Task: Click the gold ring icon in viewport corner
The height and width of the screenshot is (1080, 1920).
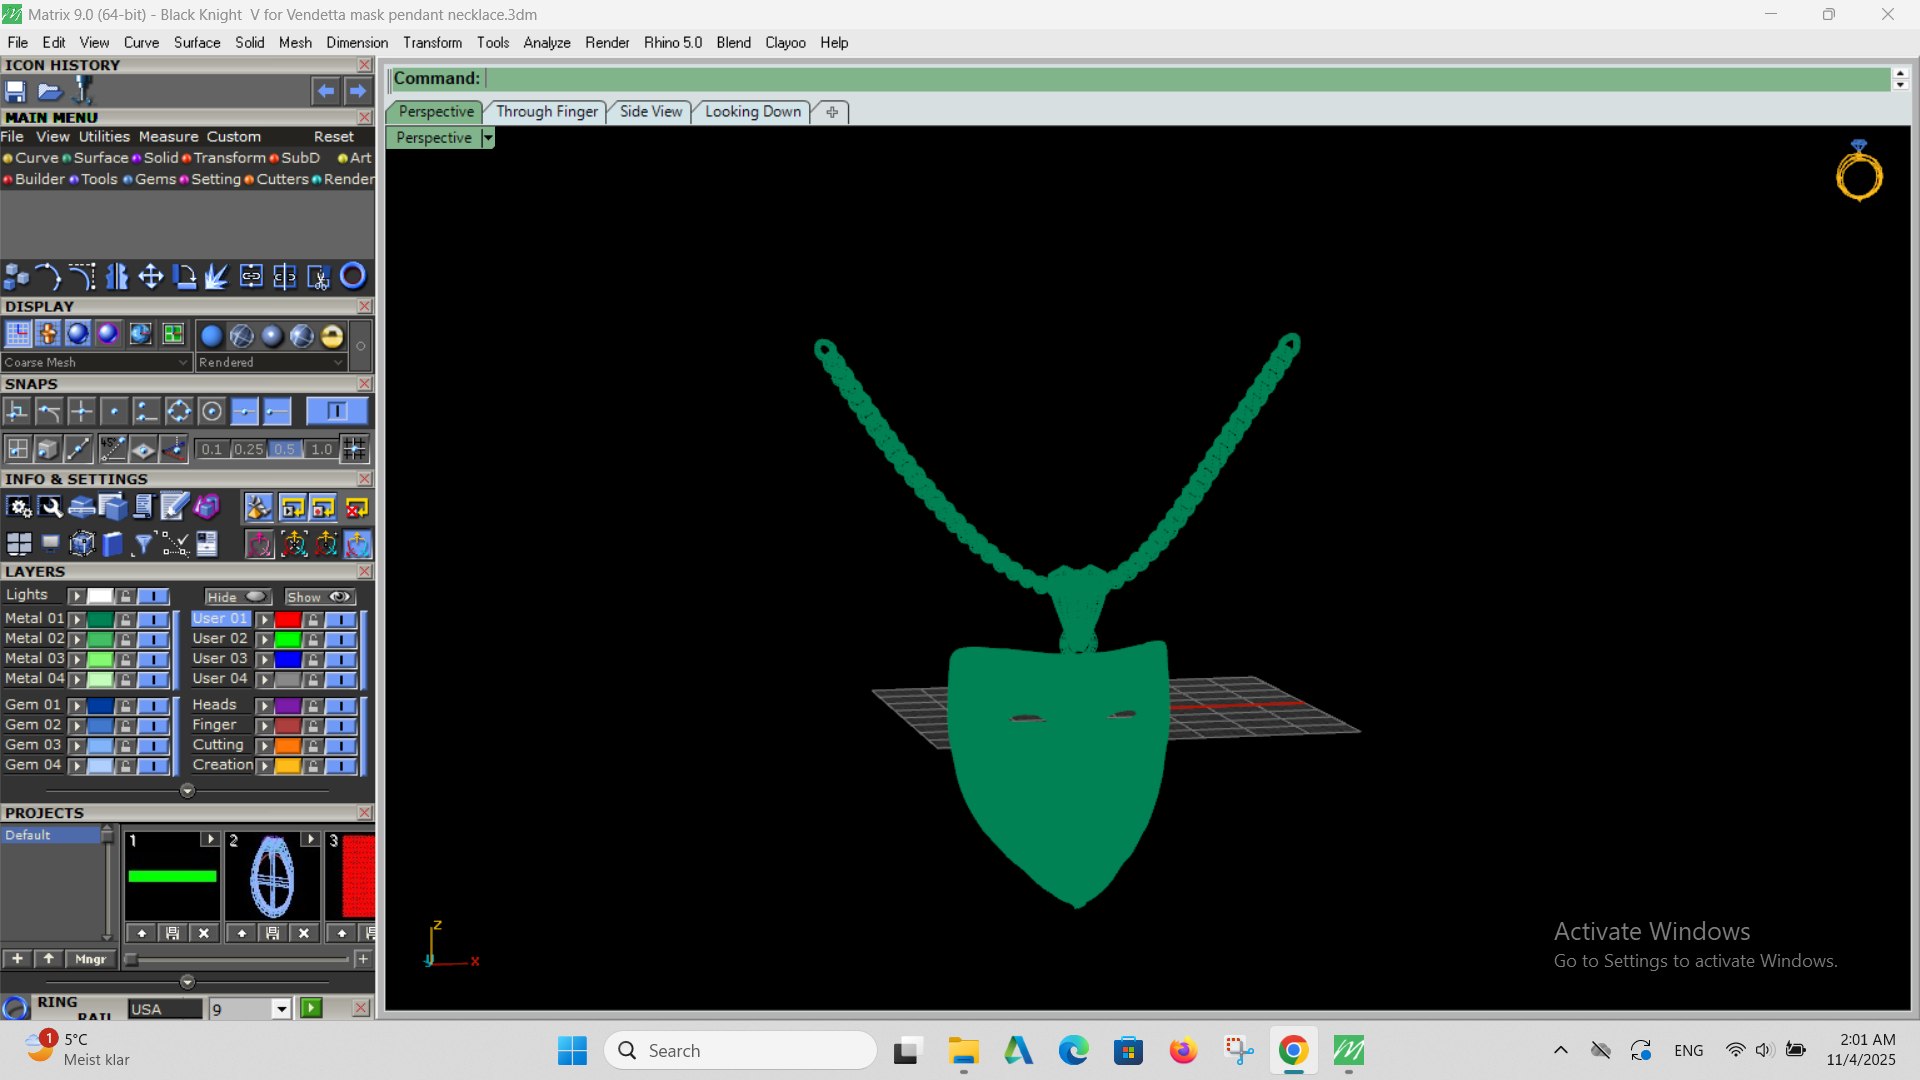Action: [1859, 172]
